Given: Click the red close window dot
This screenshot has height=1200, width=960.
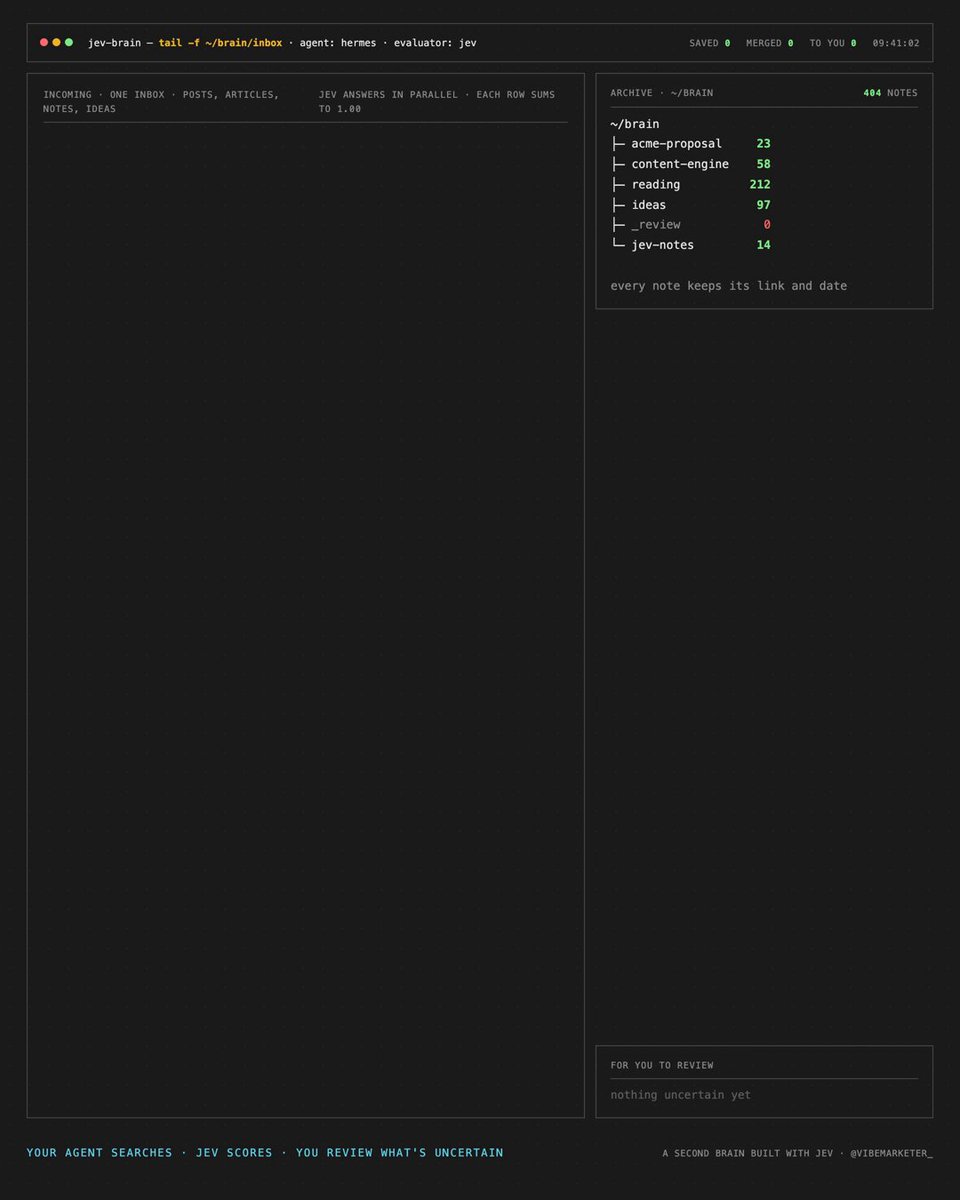Looking at the screenshot, I should [x=44, y=43].
